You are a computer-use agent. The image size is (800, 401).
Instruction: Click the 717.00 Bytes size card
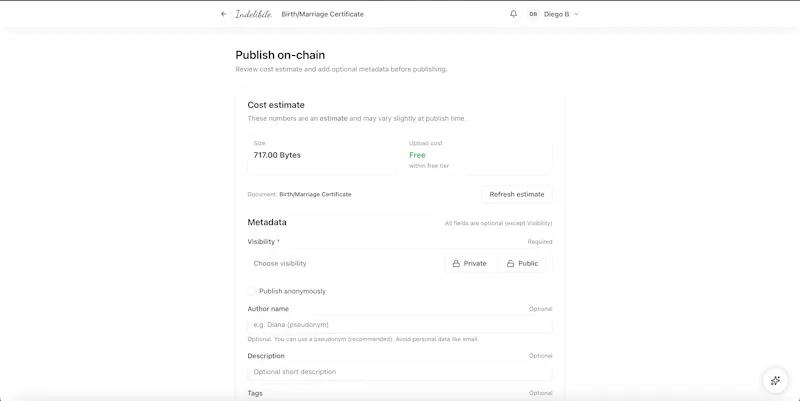[x=322, y=155]
